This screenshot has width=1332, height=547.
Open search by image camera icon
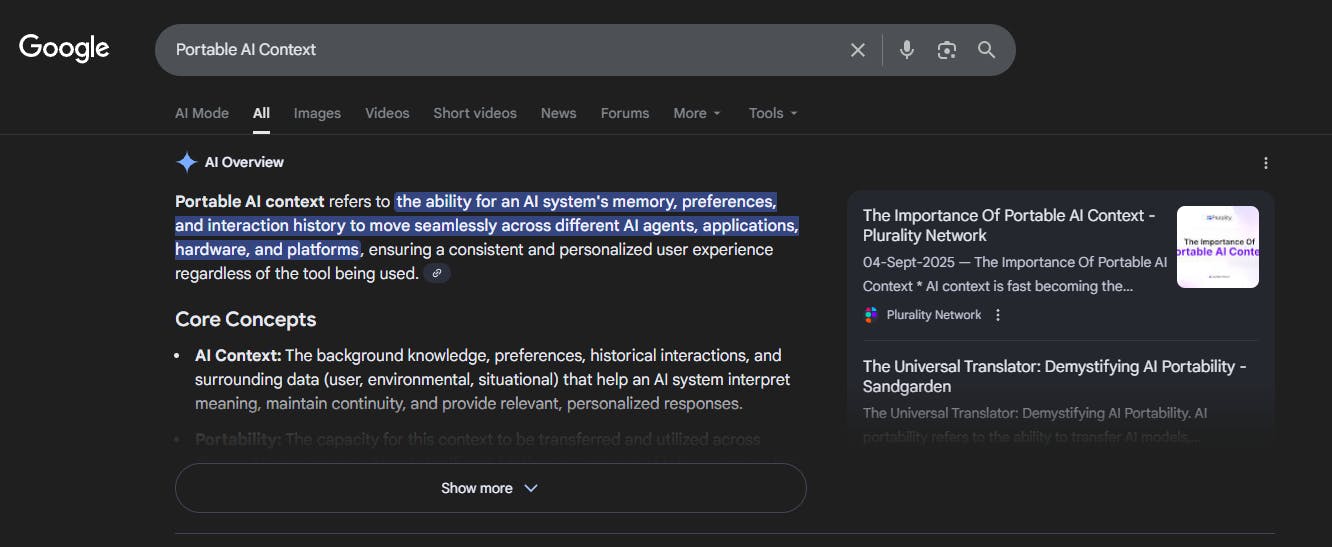click(946, 50)
